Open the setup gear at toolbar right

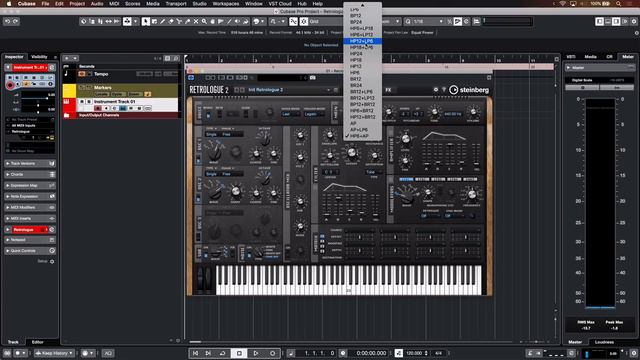[x=634, y=21]
